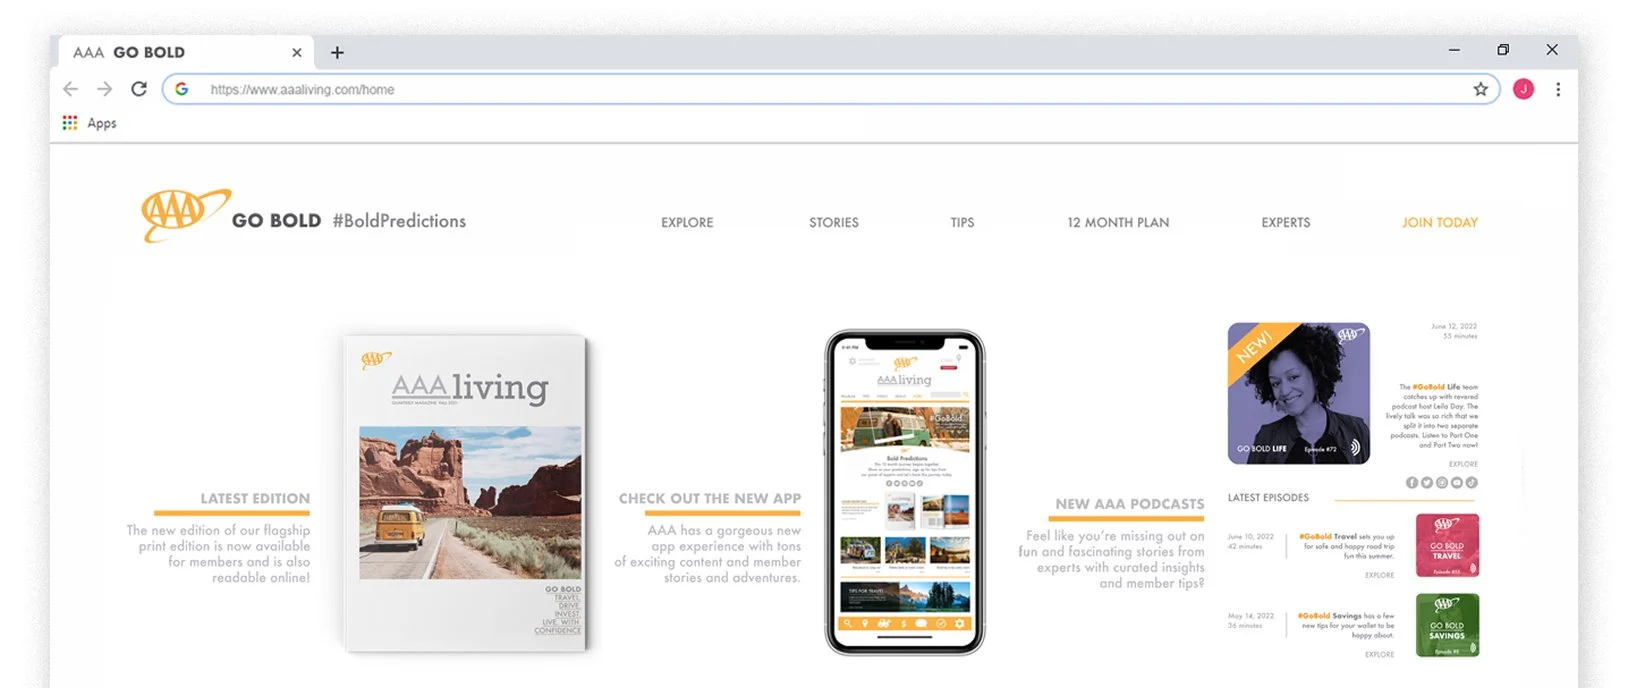Open the Instagram icon under the podcast
This screenshot has height=688, width=1628.
tap(1442, 482)
